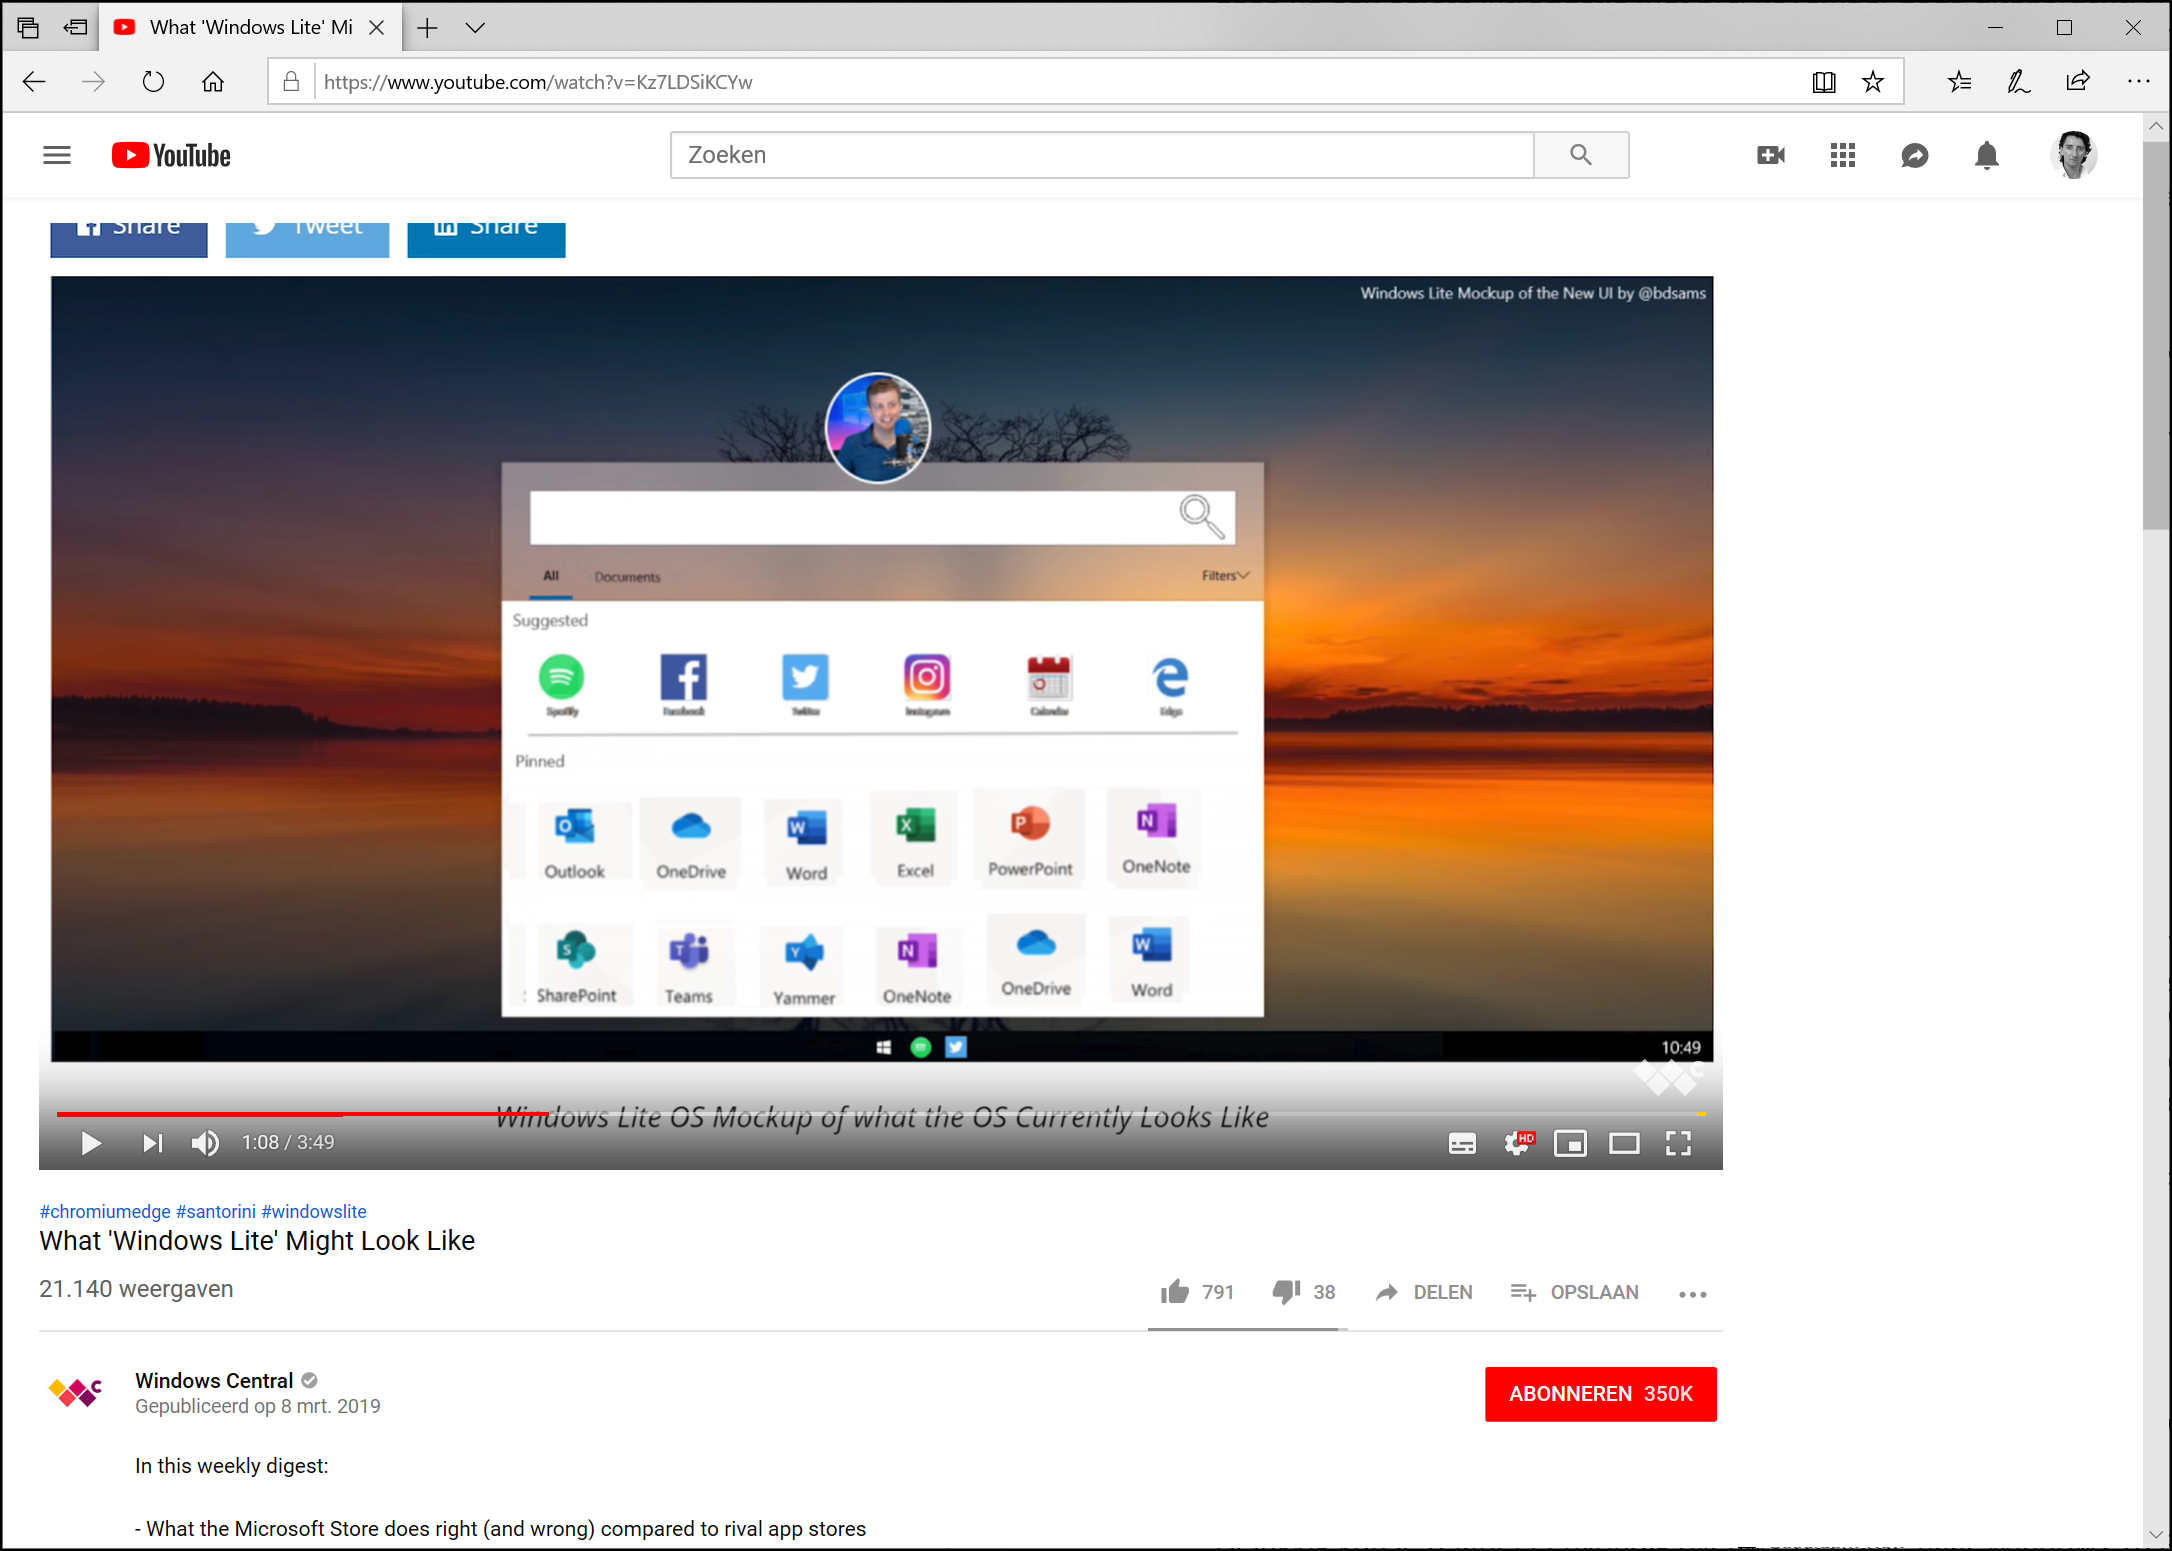This screenshot has width=2172, height=1551.
Task: Mute the video volume speaker
Action: [x=206, y=1143]
